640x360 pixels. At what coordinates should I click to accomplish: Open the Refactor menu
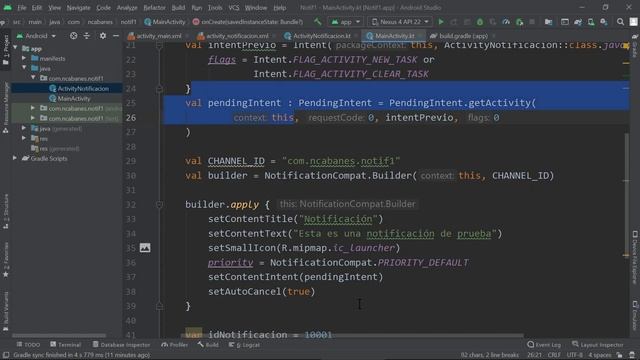[x=154, y=8]
